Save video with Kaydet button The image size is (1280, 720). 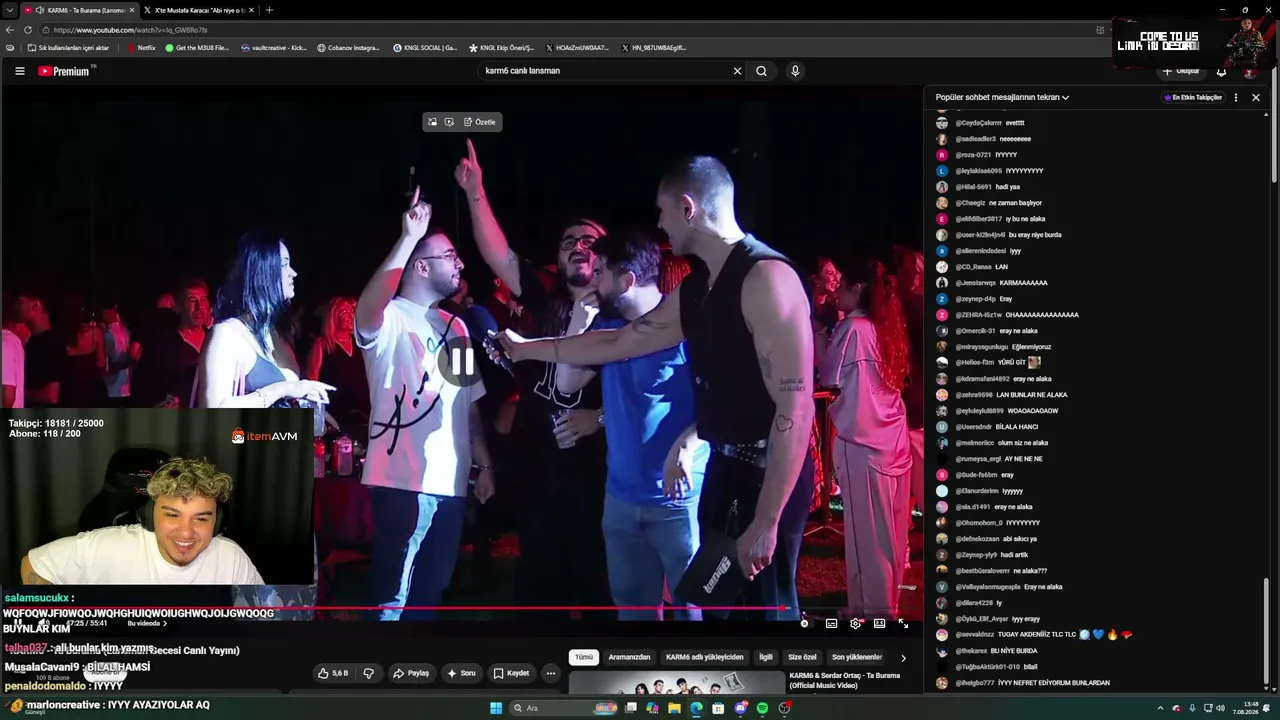[x=511, y=673]
